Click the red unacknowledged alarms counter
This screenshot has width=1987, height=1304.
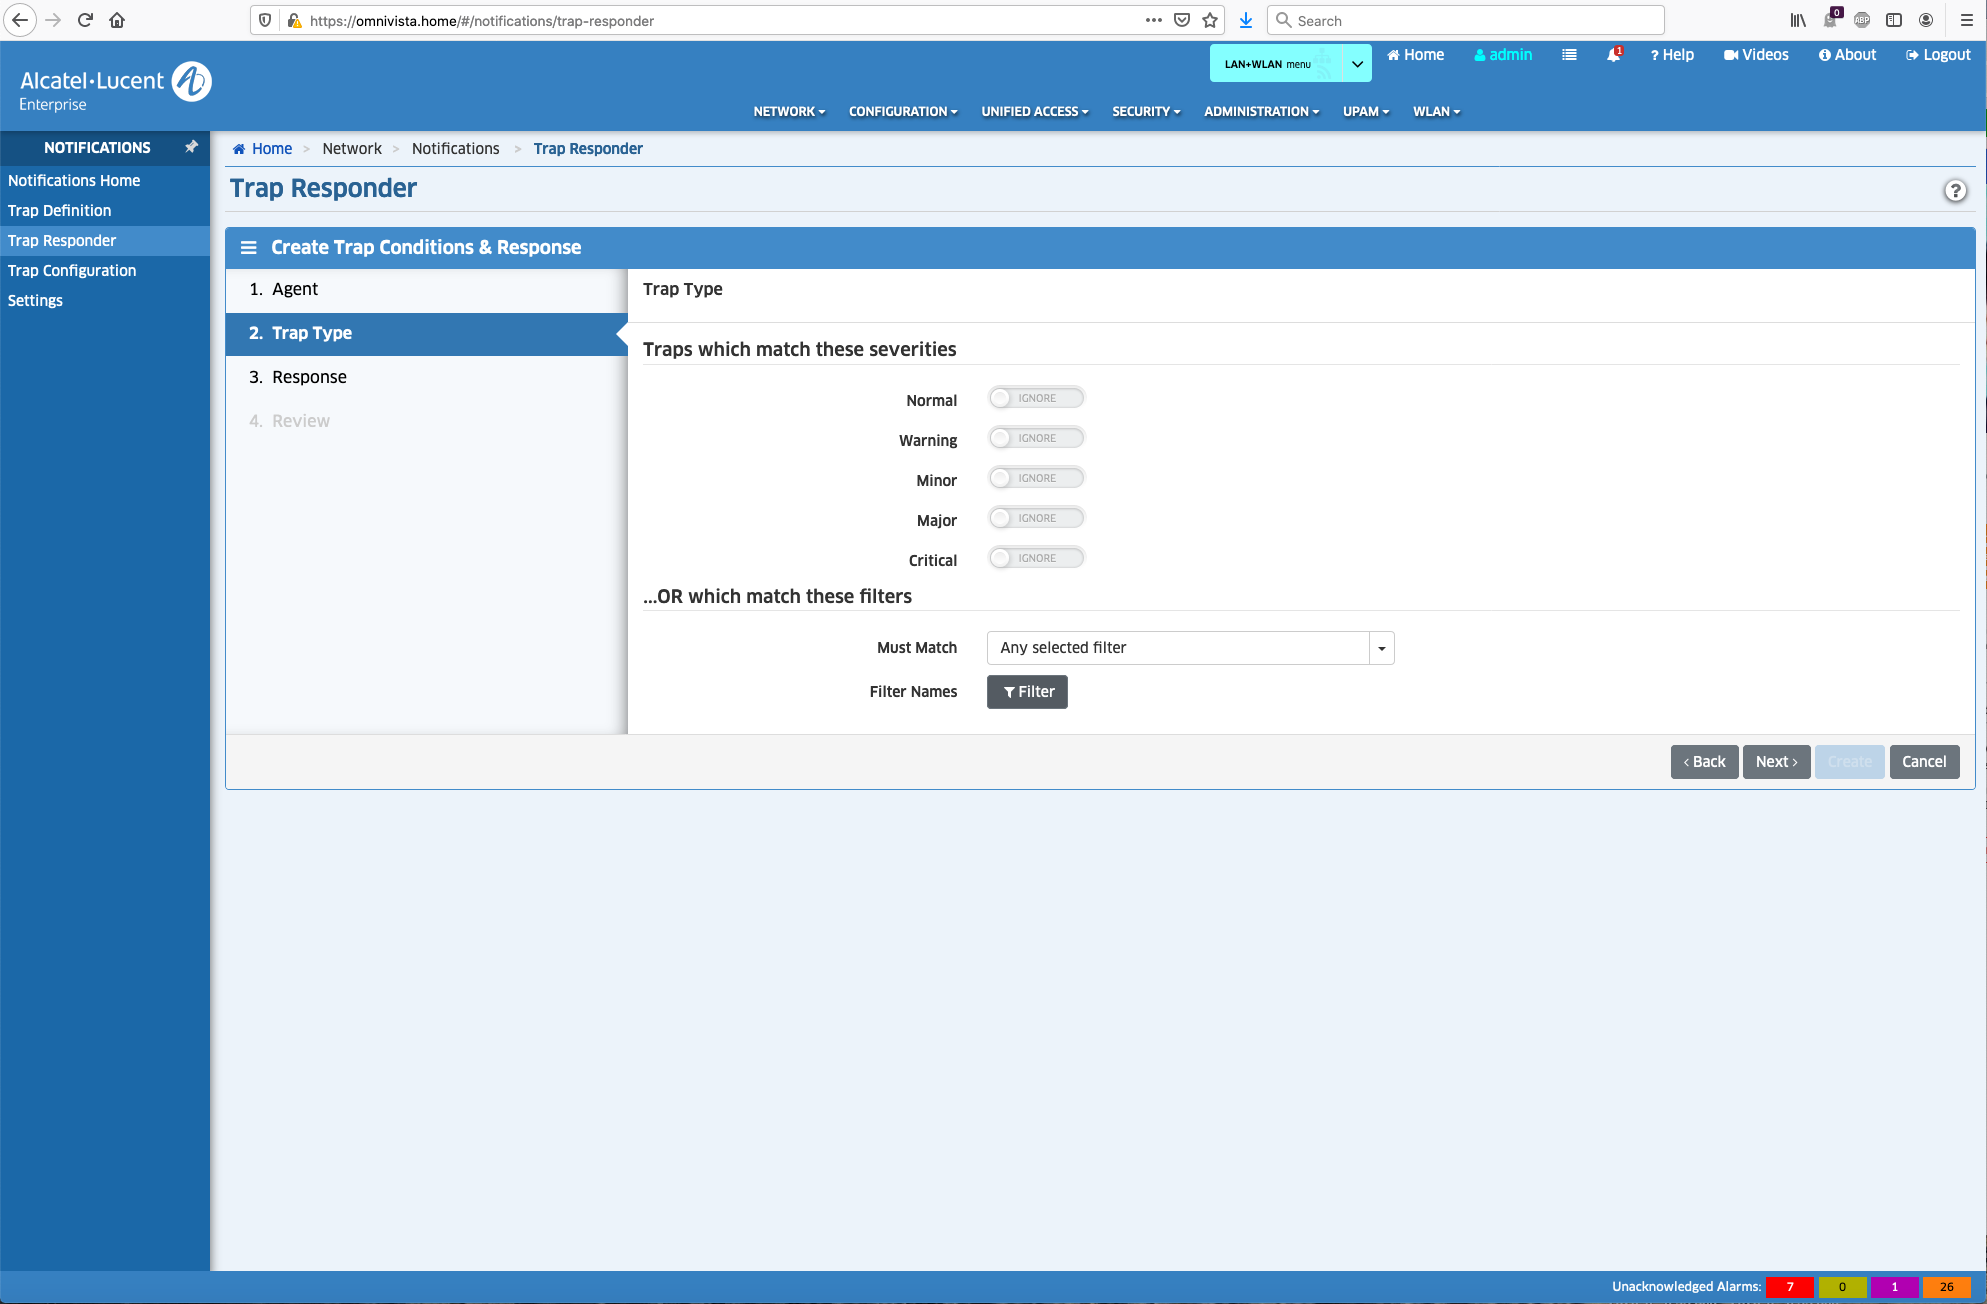point(1789,1287)
